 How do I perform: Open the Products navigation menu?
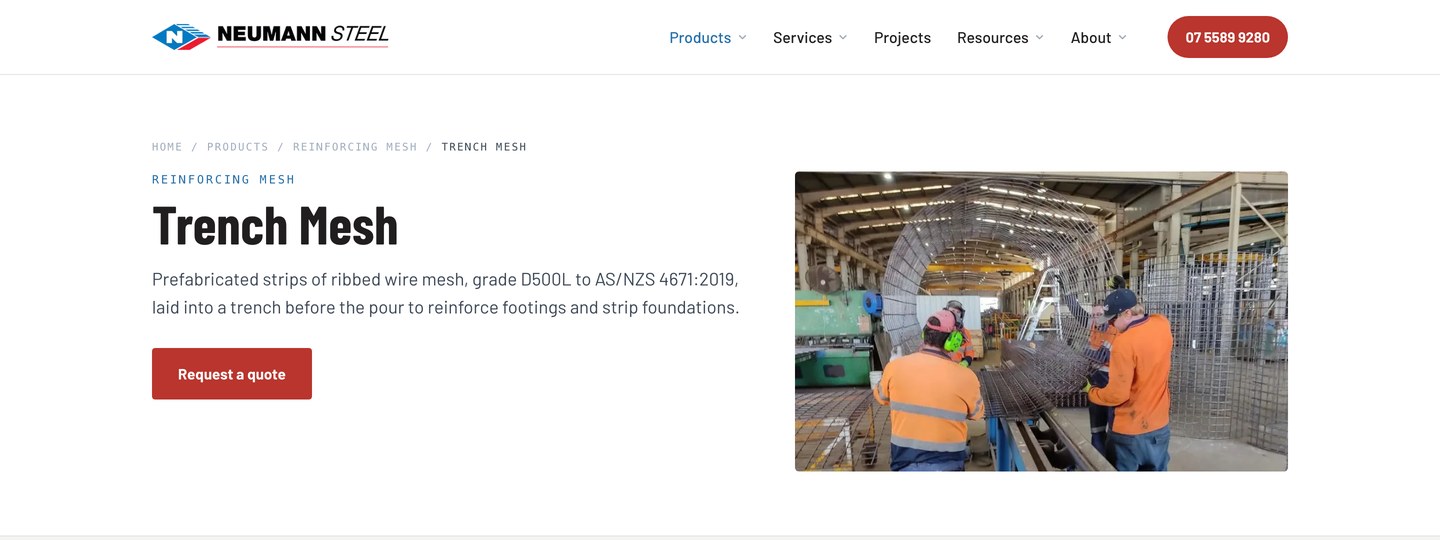[700, 37]
